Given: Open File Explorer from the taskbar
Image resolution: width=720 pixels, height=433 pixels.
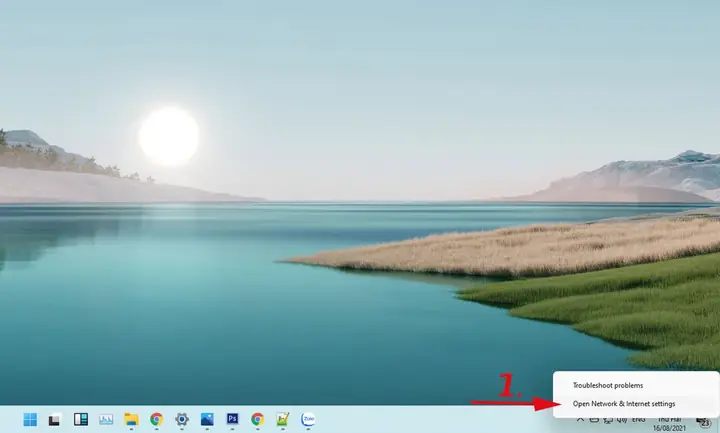Looking at the screenshot, I should (131, 419).
